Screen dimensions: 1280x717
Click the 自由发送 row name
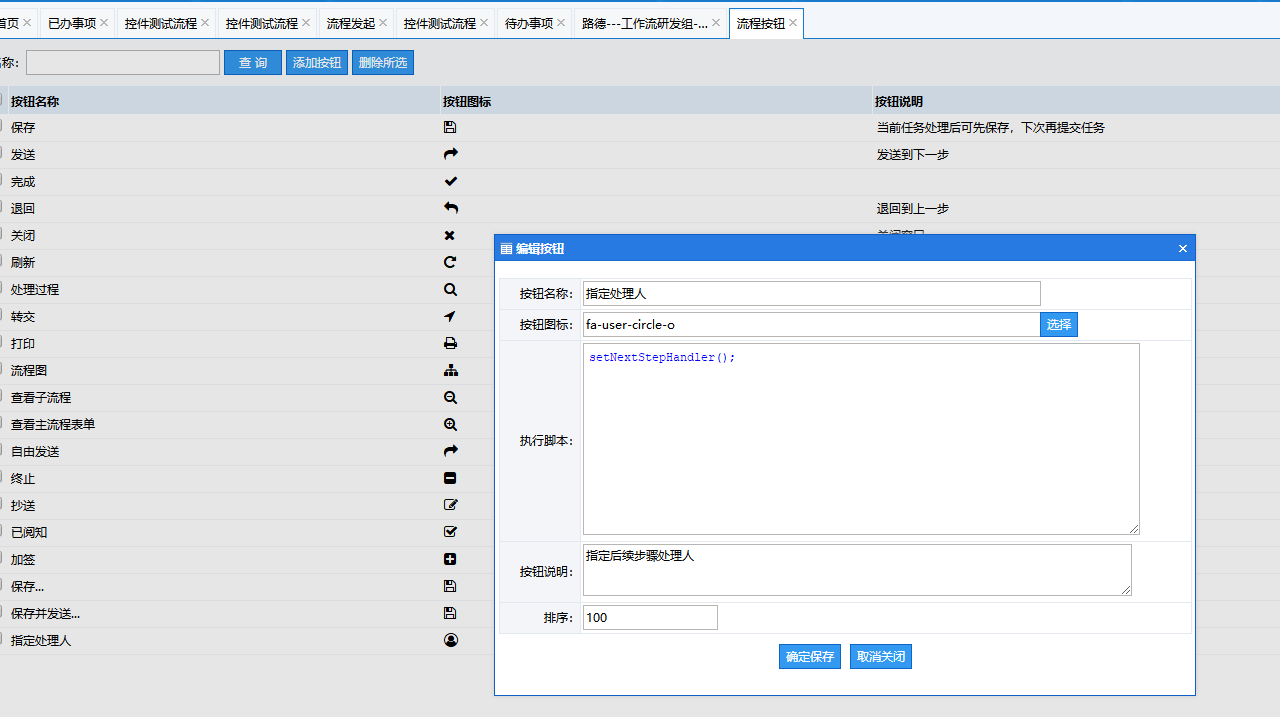tap(35, 452)
